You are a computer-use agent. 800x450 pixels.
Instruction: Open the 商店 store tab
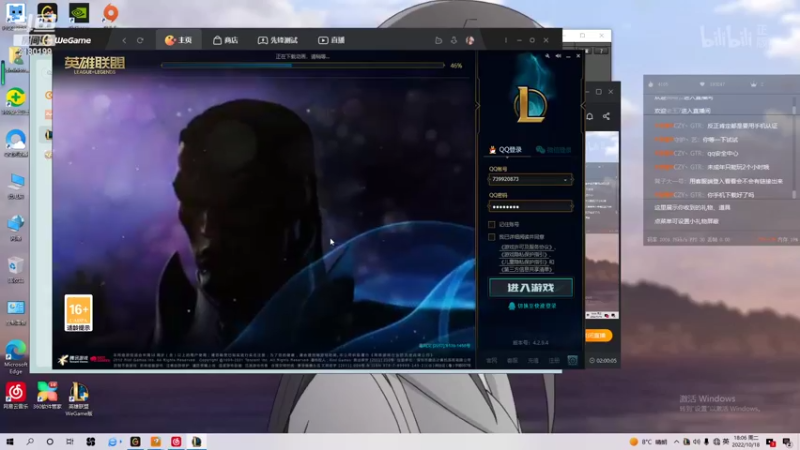pyautogui.click(x=226, y=40)
